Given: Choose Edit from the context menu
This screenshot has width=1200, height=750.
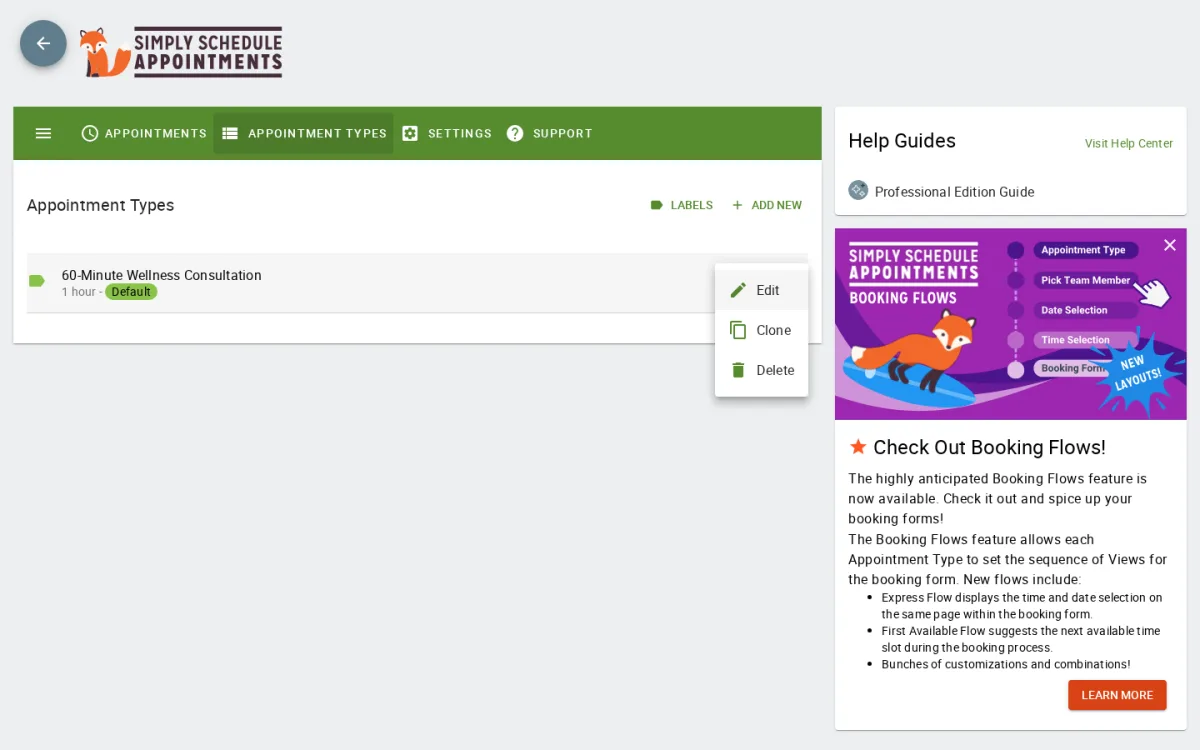Looking at the screenshot, I should point(761,290).
